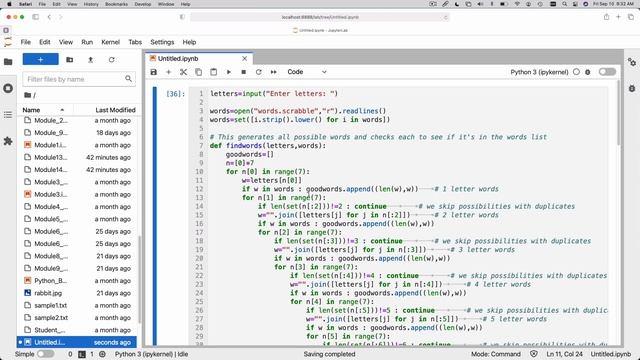Open the extension manager puzzle icon
The height and width of the screenshot is (360, 640).
[8, 141]
